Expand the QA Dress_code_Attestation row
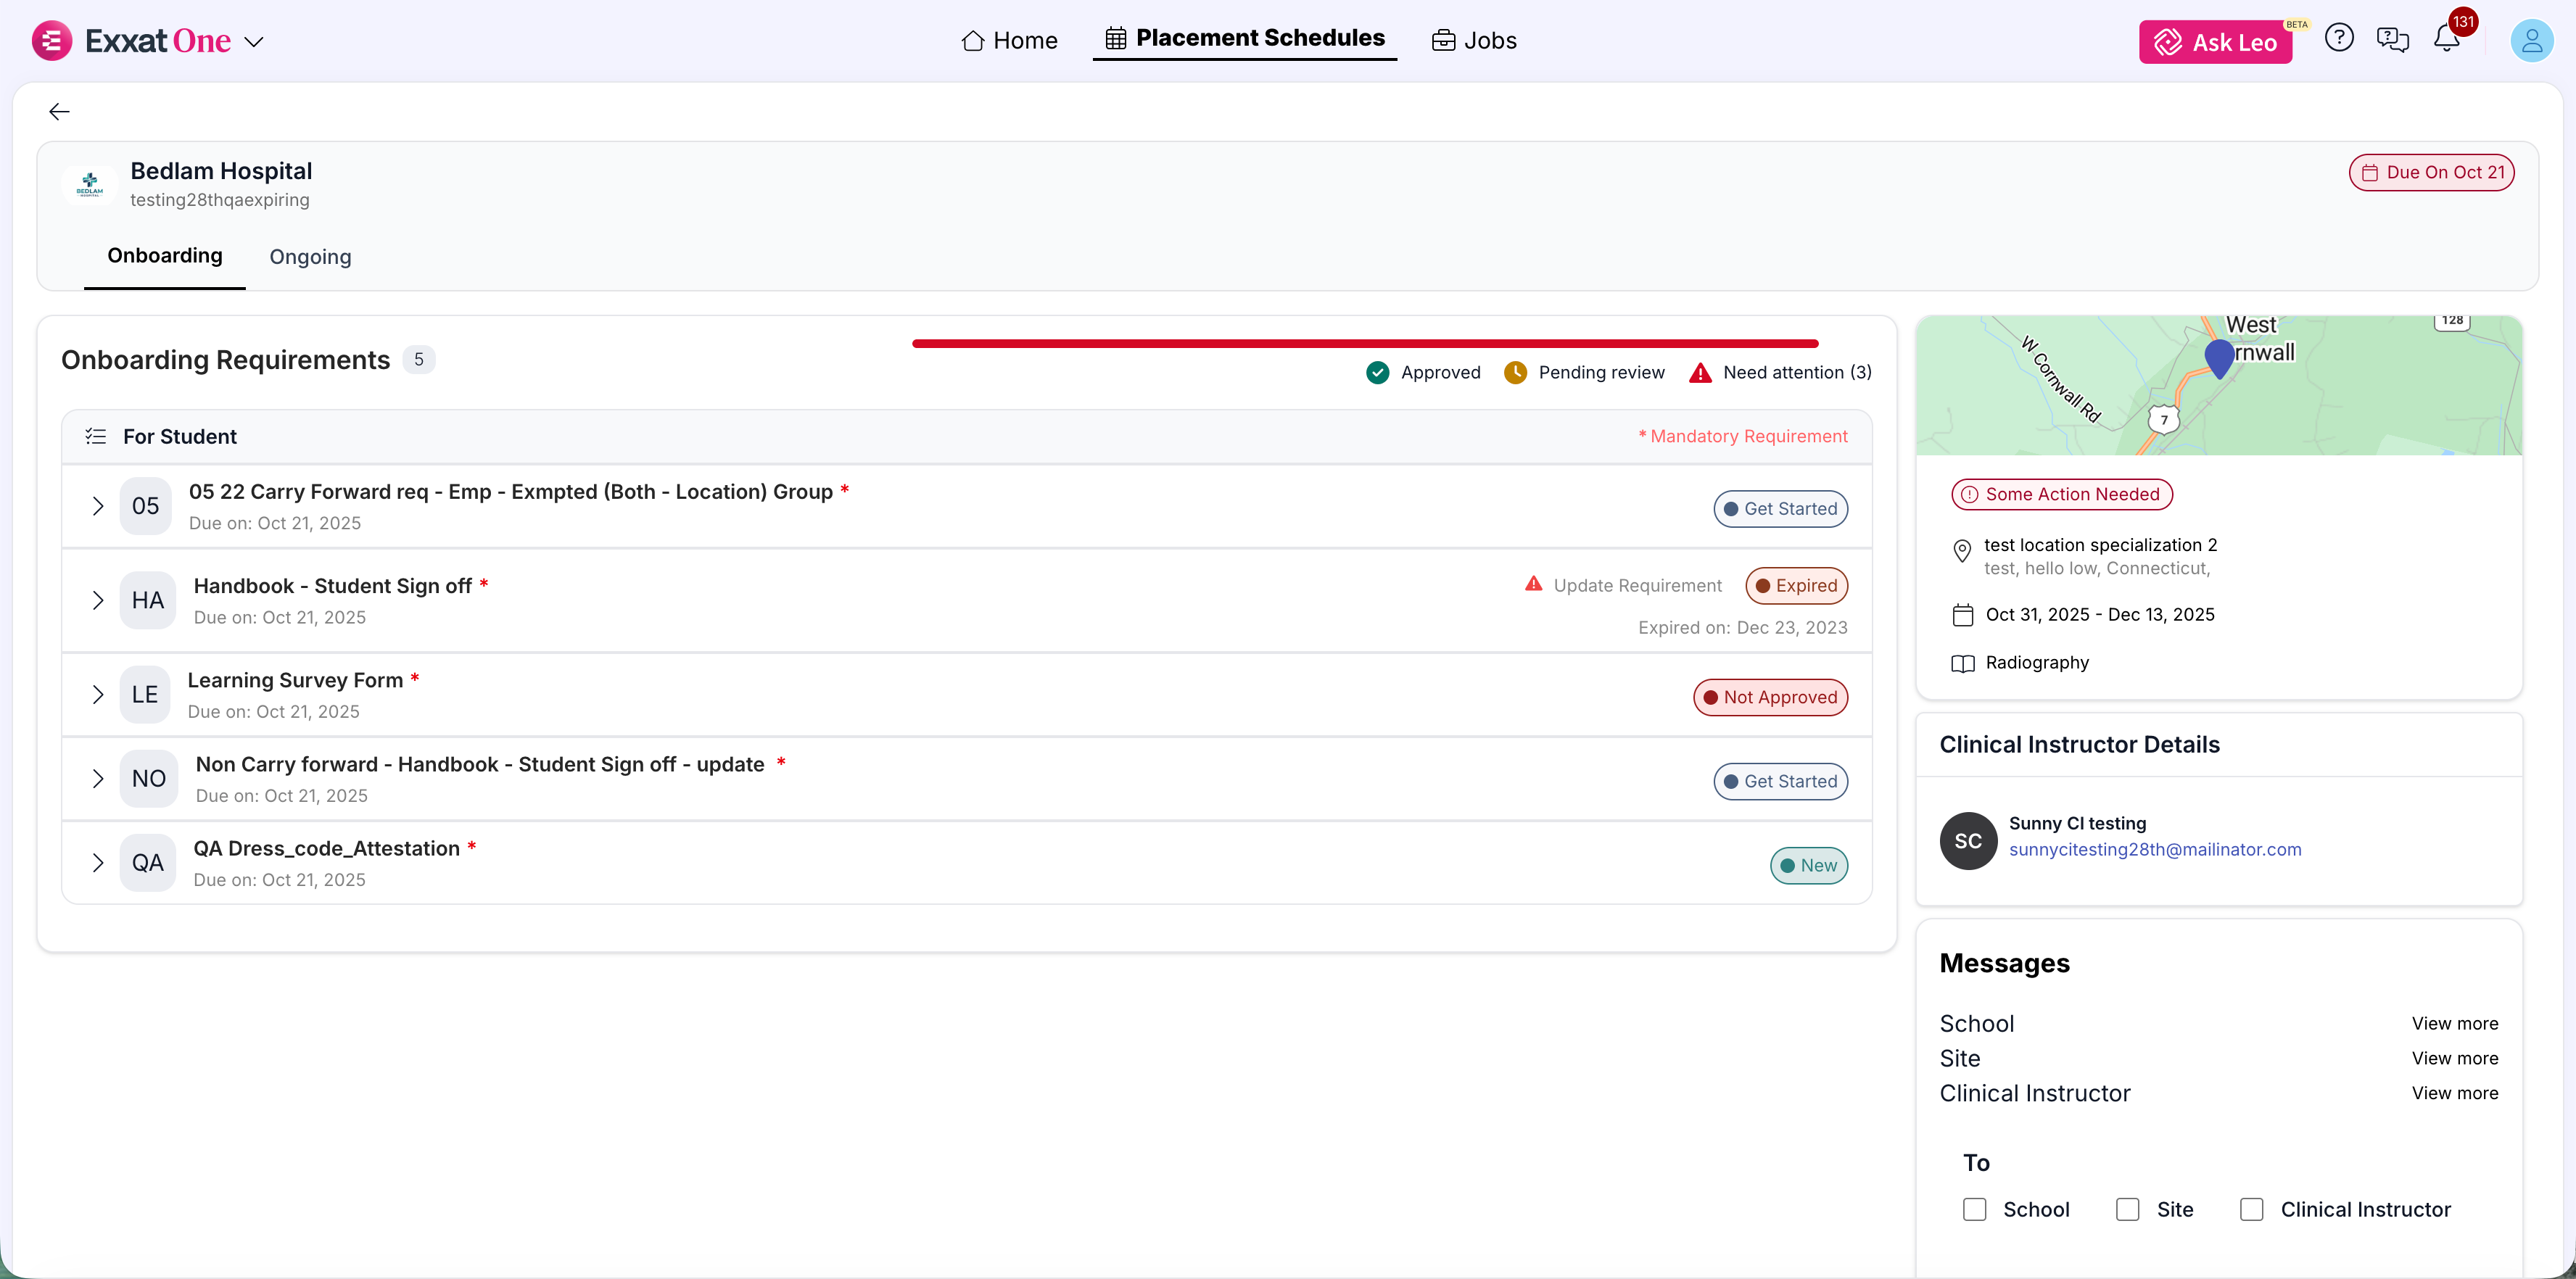 pyautogui.click(x=98, y=862)
